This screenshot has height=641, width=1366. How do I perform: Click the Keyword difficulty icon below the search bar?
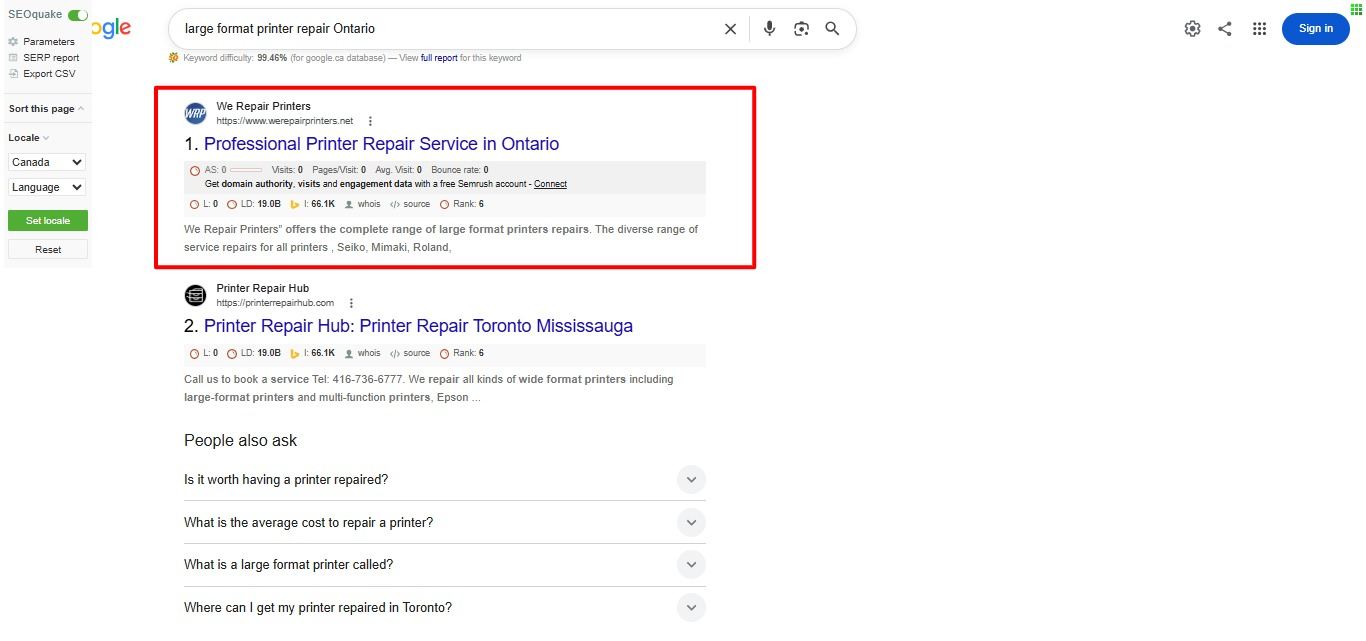pyautogui.click(x=174, y=58)
